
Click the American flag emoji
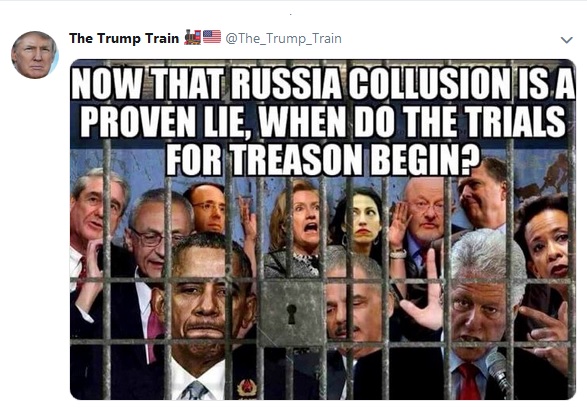[x=212, y=37]
